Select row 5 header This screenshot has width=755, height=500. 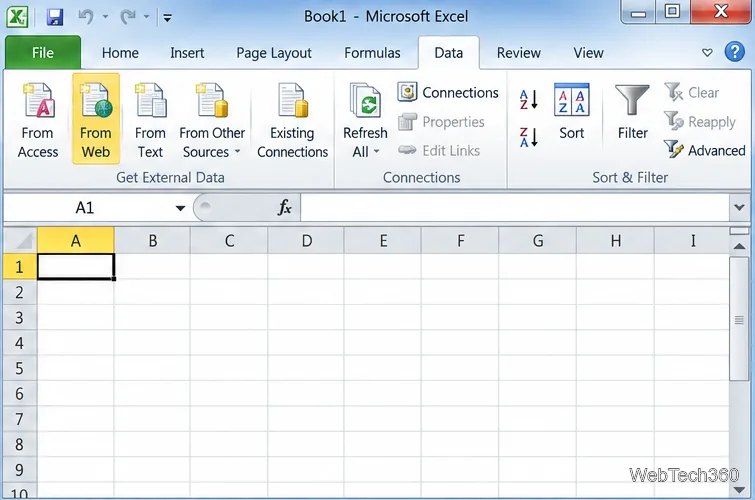coord(20,368)
